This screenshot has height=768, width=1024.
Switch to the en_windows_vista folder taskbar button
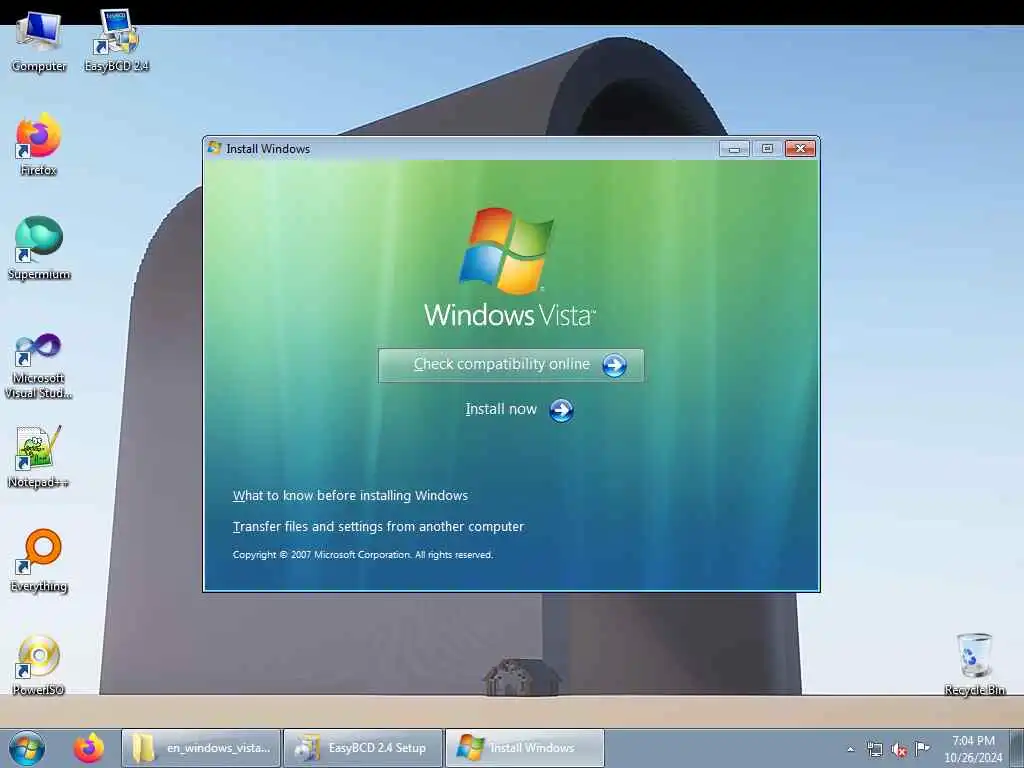(201, 748)
